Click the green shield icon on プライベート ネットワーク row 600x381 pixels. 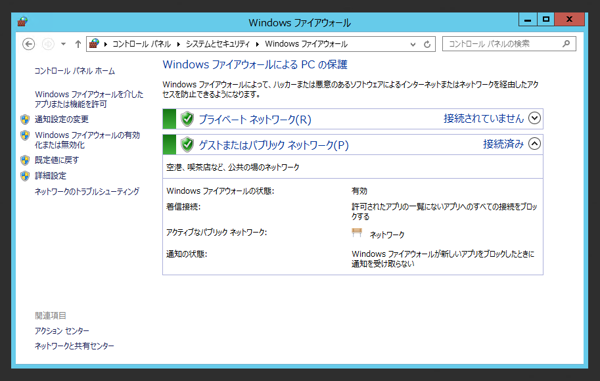pos(187,119)
